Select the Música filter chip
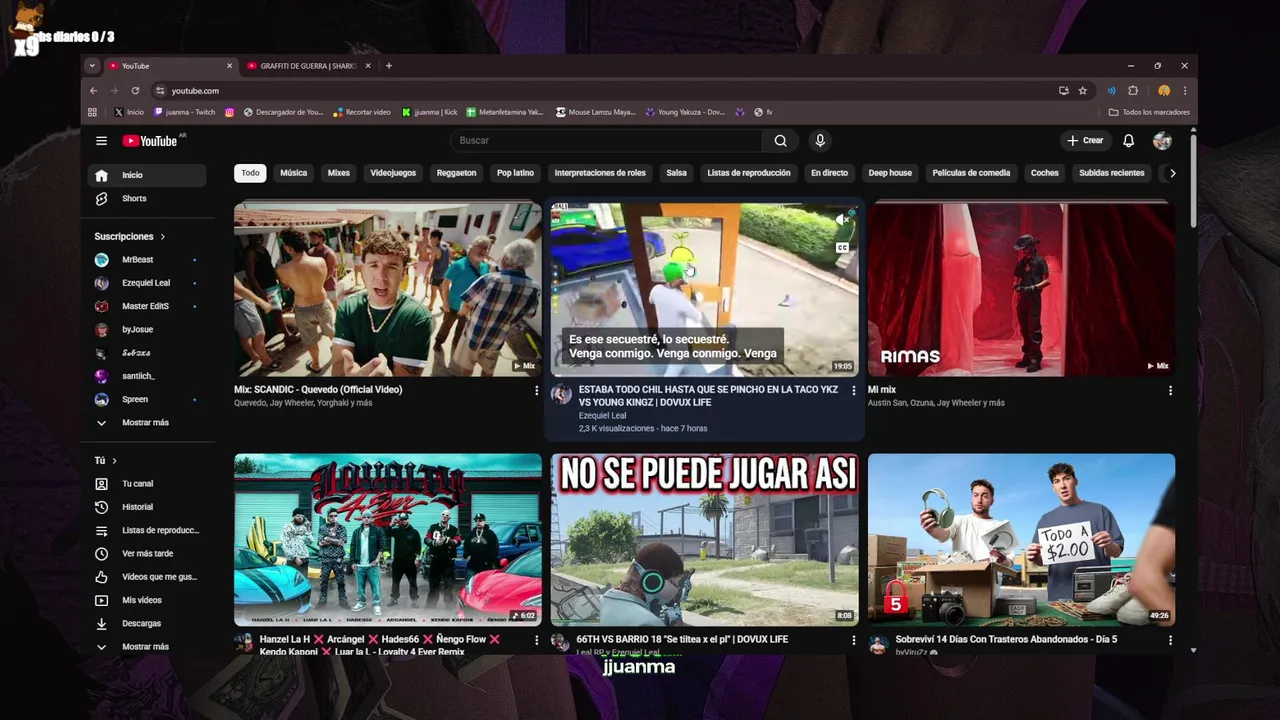 [x=294, y=173]
